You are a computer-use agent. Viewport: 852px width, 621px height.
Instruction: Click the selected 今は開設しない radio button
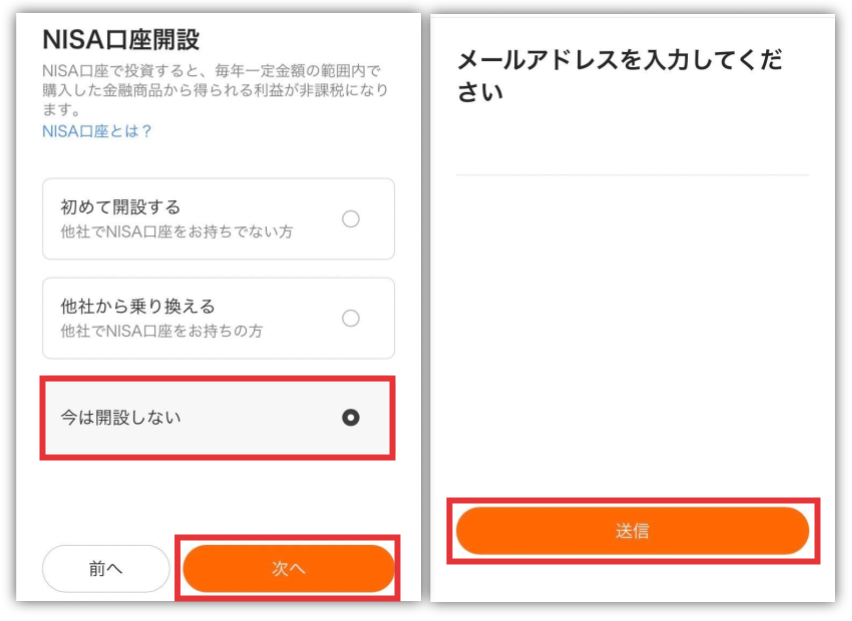point(350,417)
